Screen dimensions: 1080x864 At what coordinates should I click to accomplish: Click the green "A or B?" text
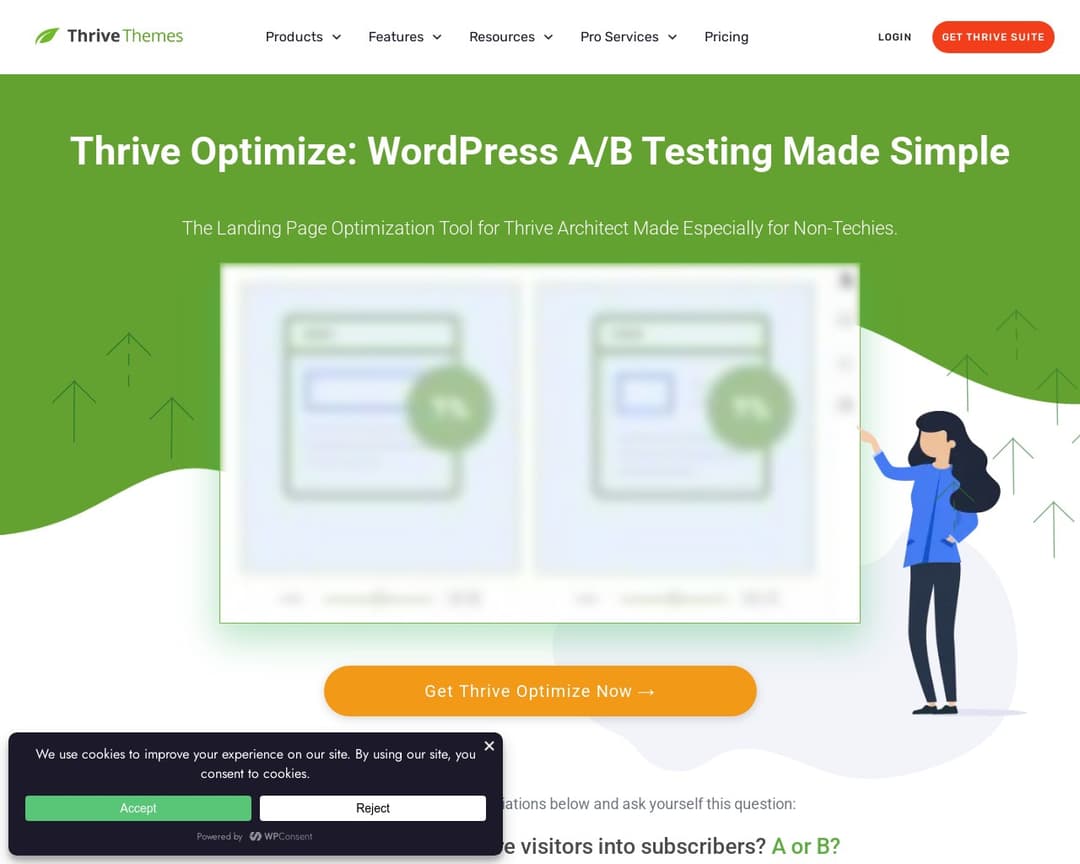[806, 846]
